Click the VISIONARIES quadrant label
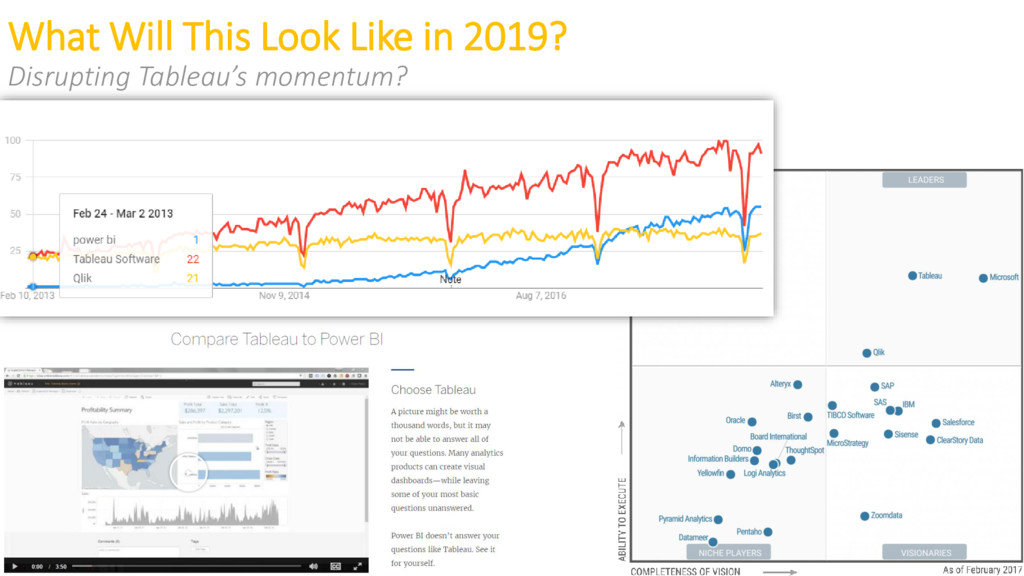This screenshot has width=1024, height=576. coord(925,552)
